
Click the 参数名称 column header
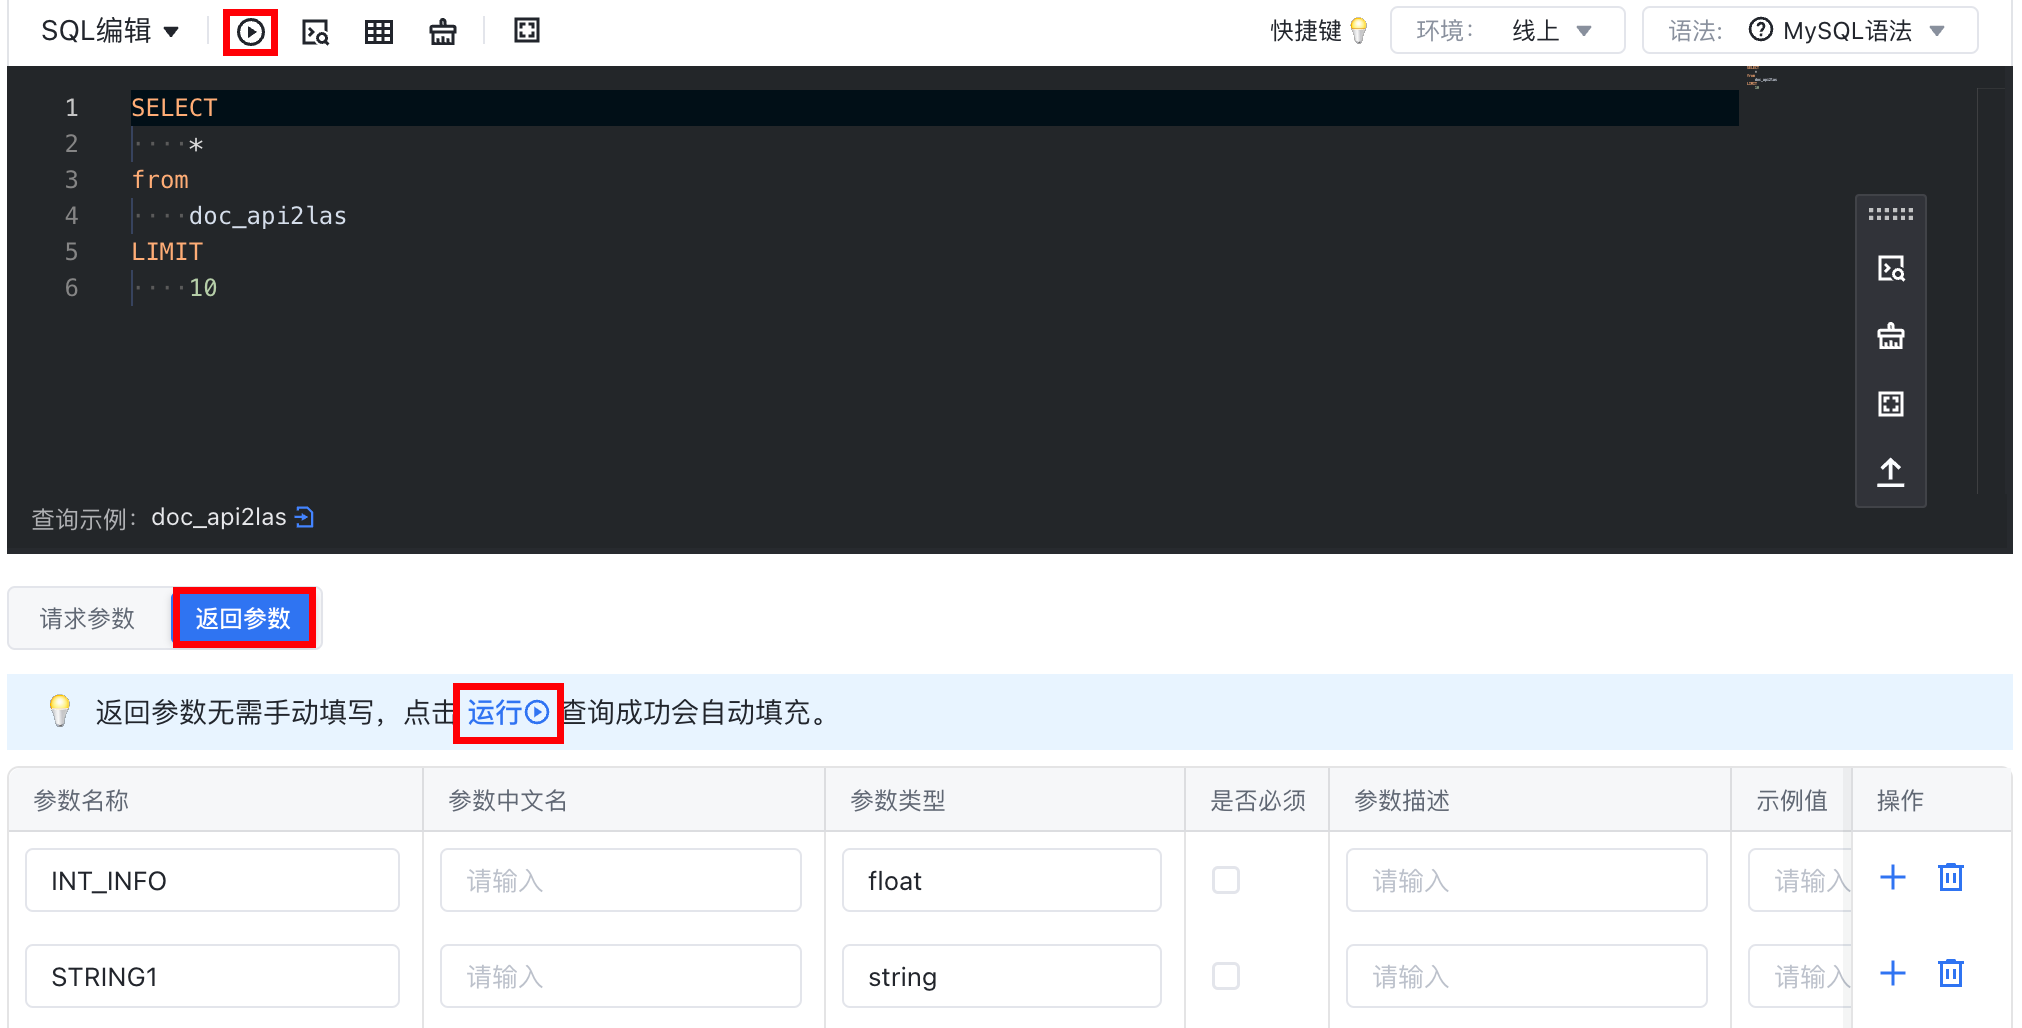(x=81, y=800)
